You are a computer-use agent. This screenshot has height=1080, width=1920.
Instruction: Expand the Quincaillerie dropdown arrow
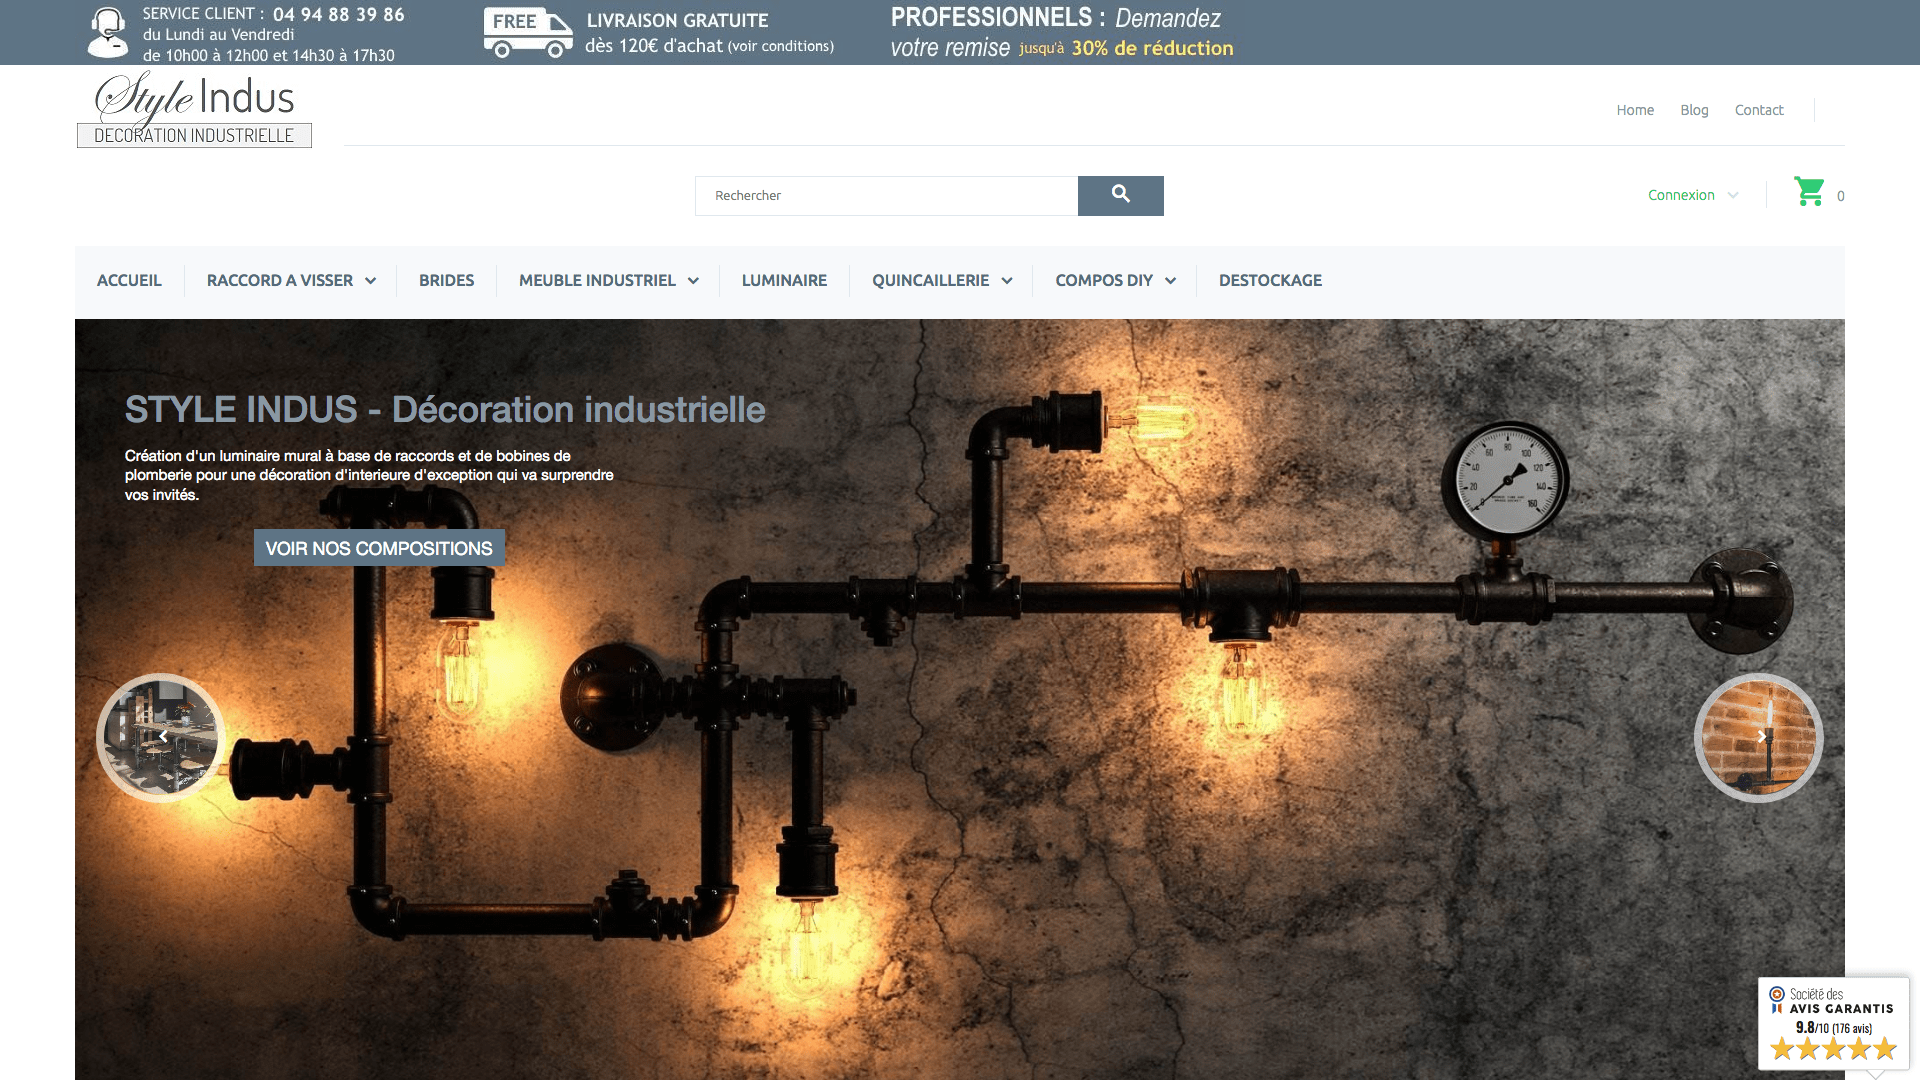pyautogui.click(x=1007, y=281)
